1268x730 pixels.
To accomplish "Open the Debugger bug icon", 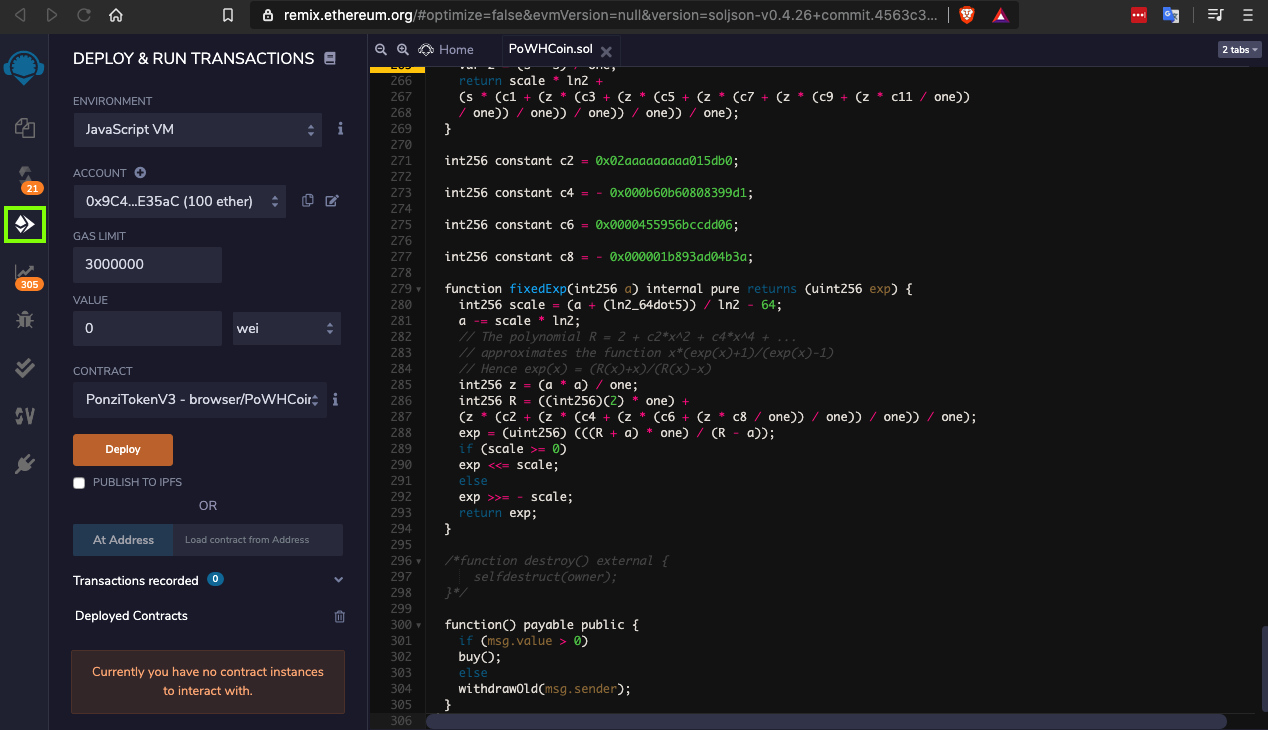I will pos(25,320).
